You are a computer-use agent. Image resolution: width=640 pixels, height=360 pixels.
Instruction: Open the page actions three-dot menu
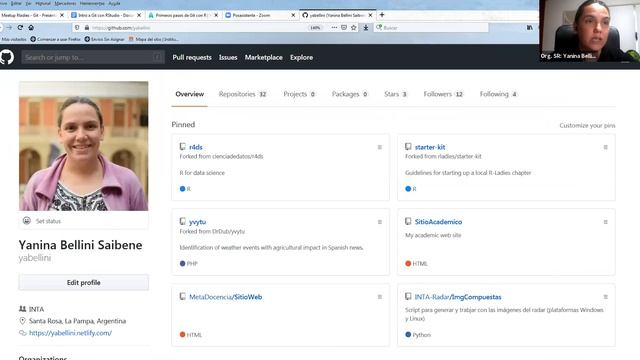tap(334, 27)
